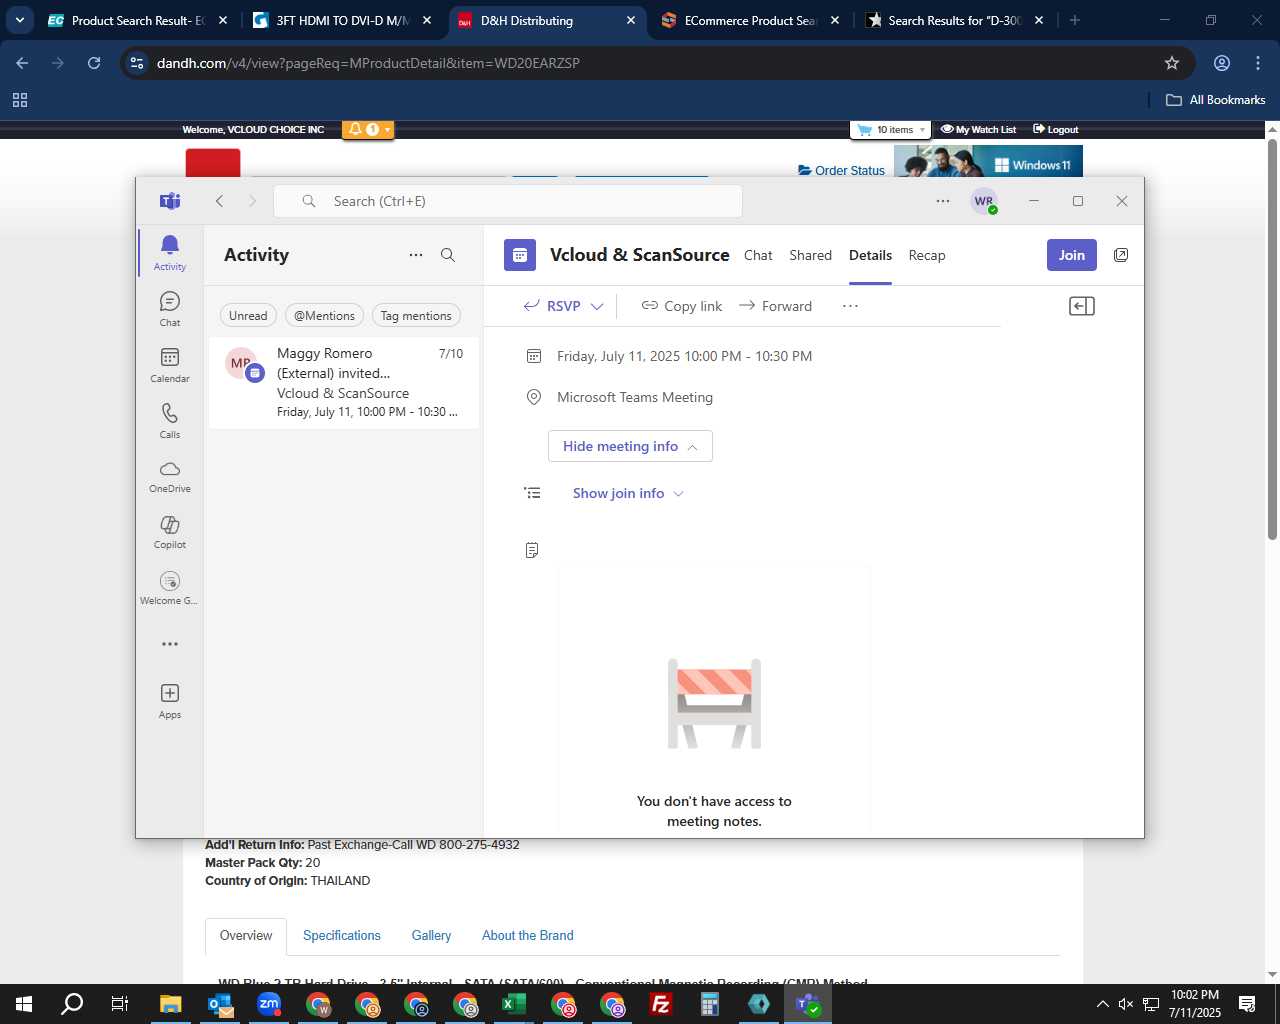Show hidden system tray icons

tap(1102, 1004)
